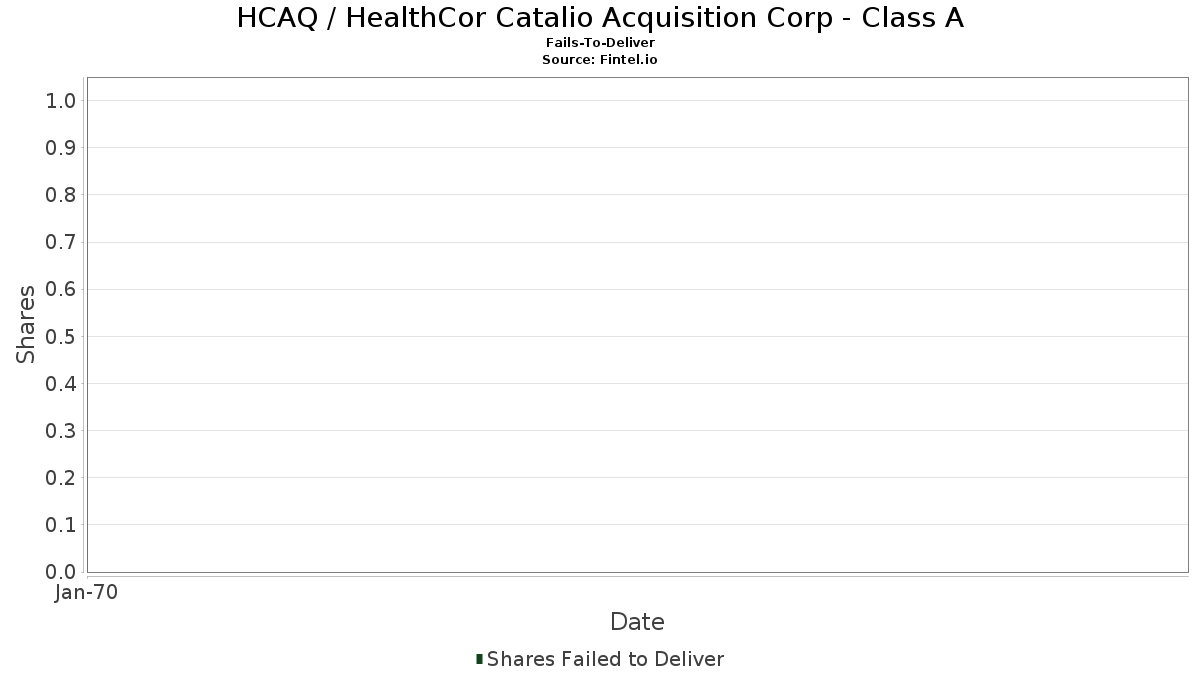Click the green Shares Failed to Deliver legend swatch
The image size is (1200, 675).
coord(479,659)
